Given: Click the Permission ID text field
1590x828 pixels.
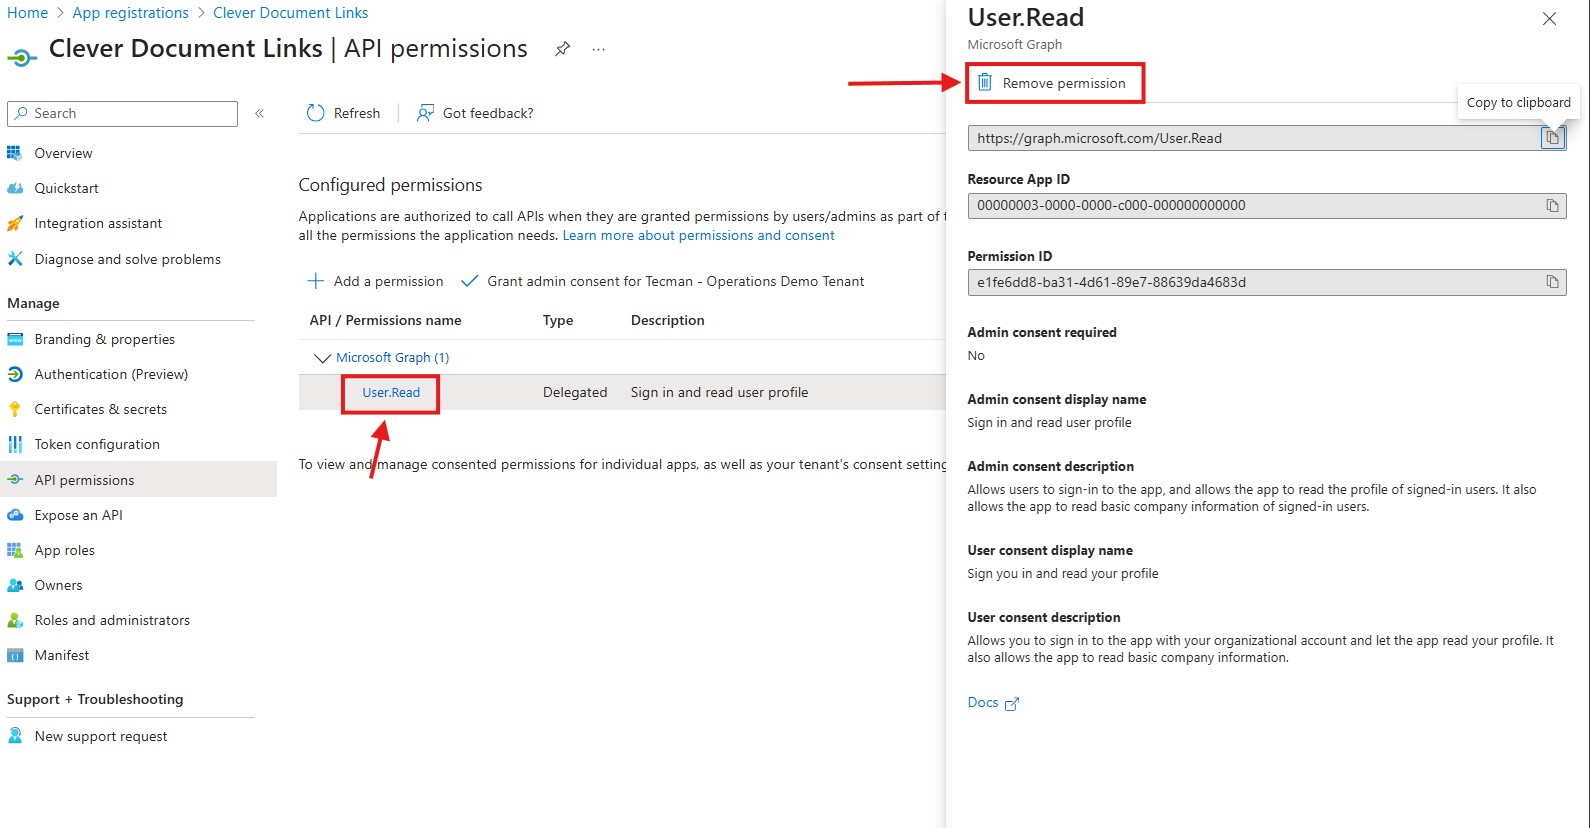Looking at the screenshot, I should pos(1267,282).
